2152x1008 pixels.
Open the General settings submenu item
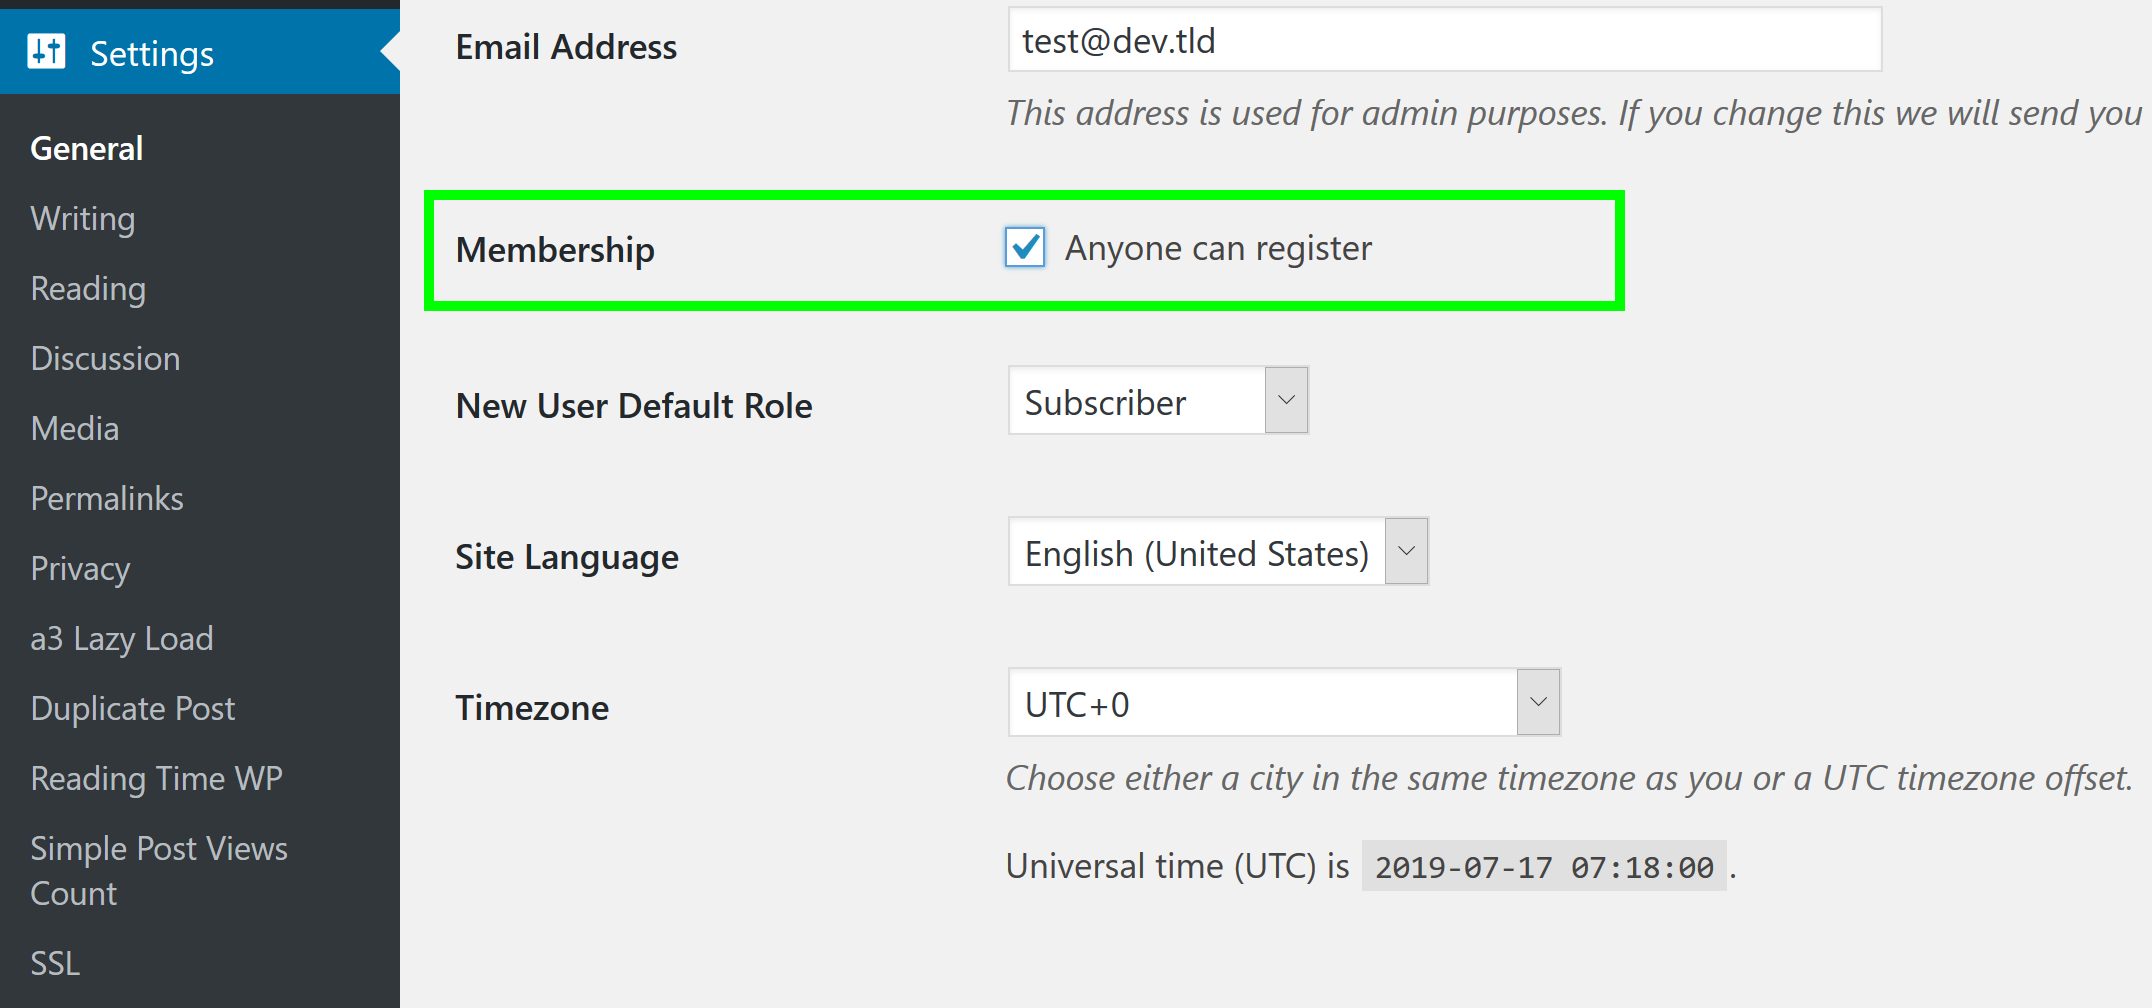[87, 149]
